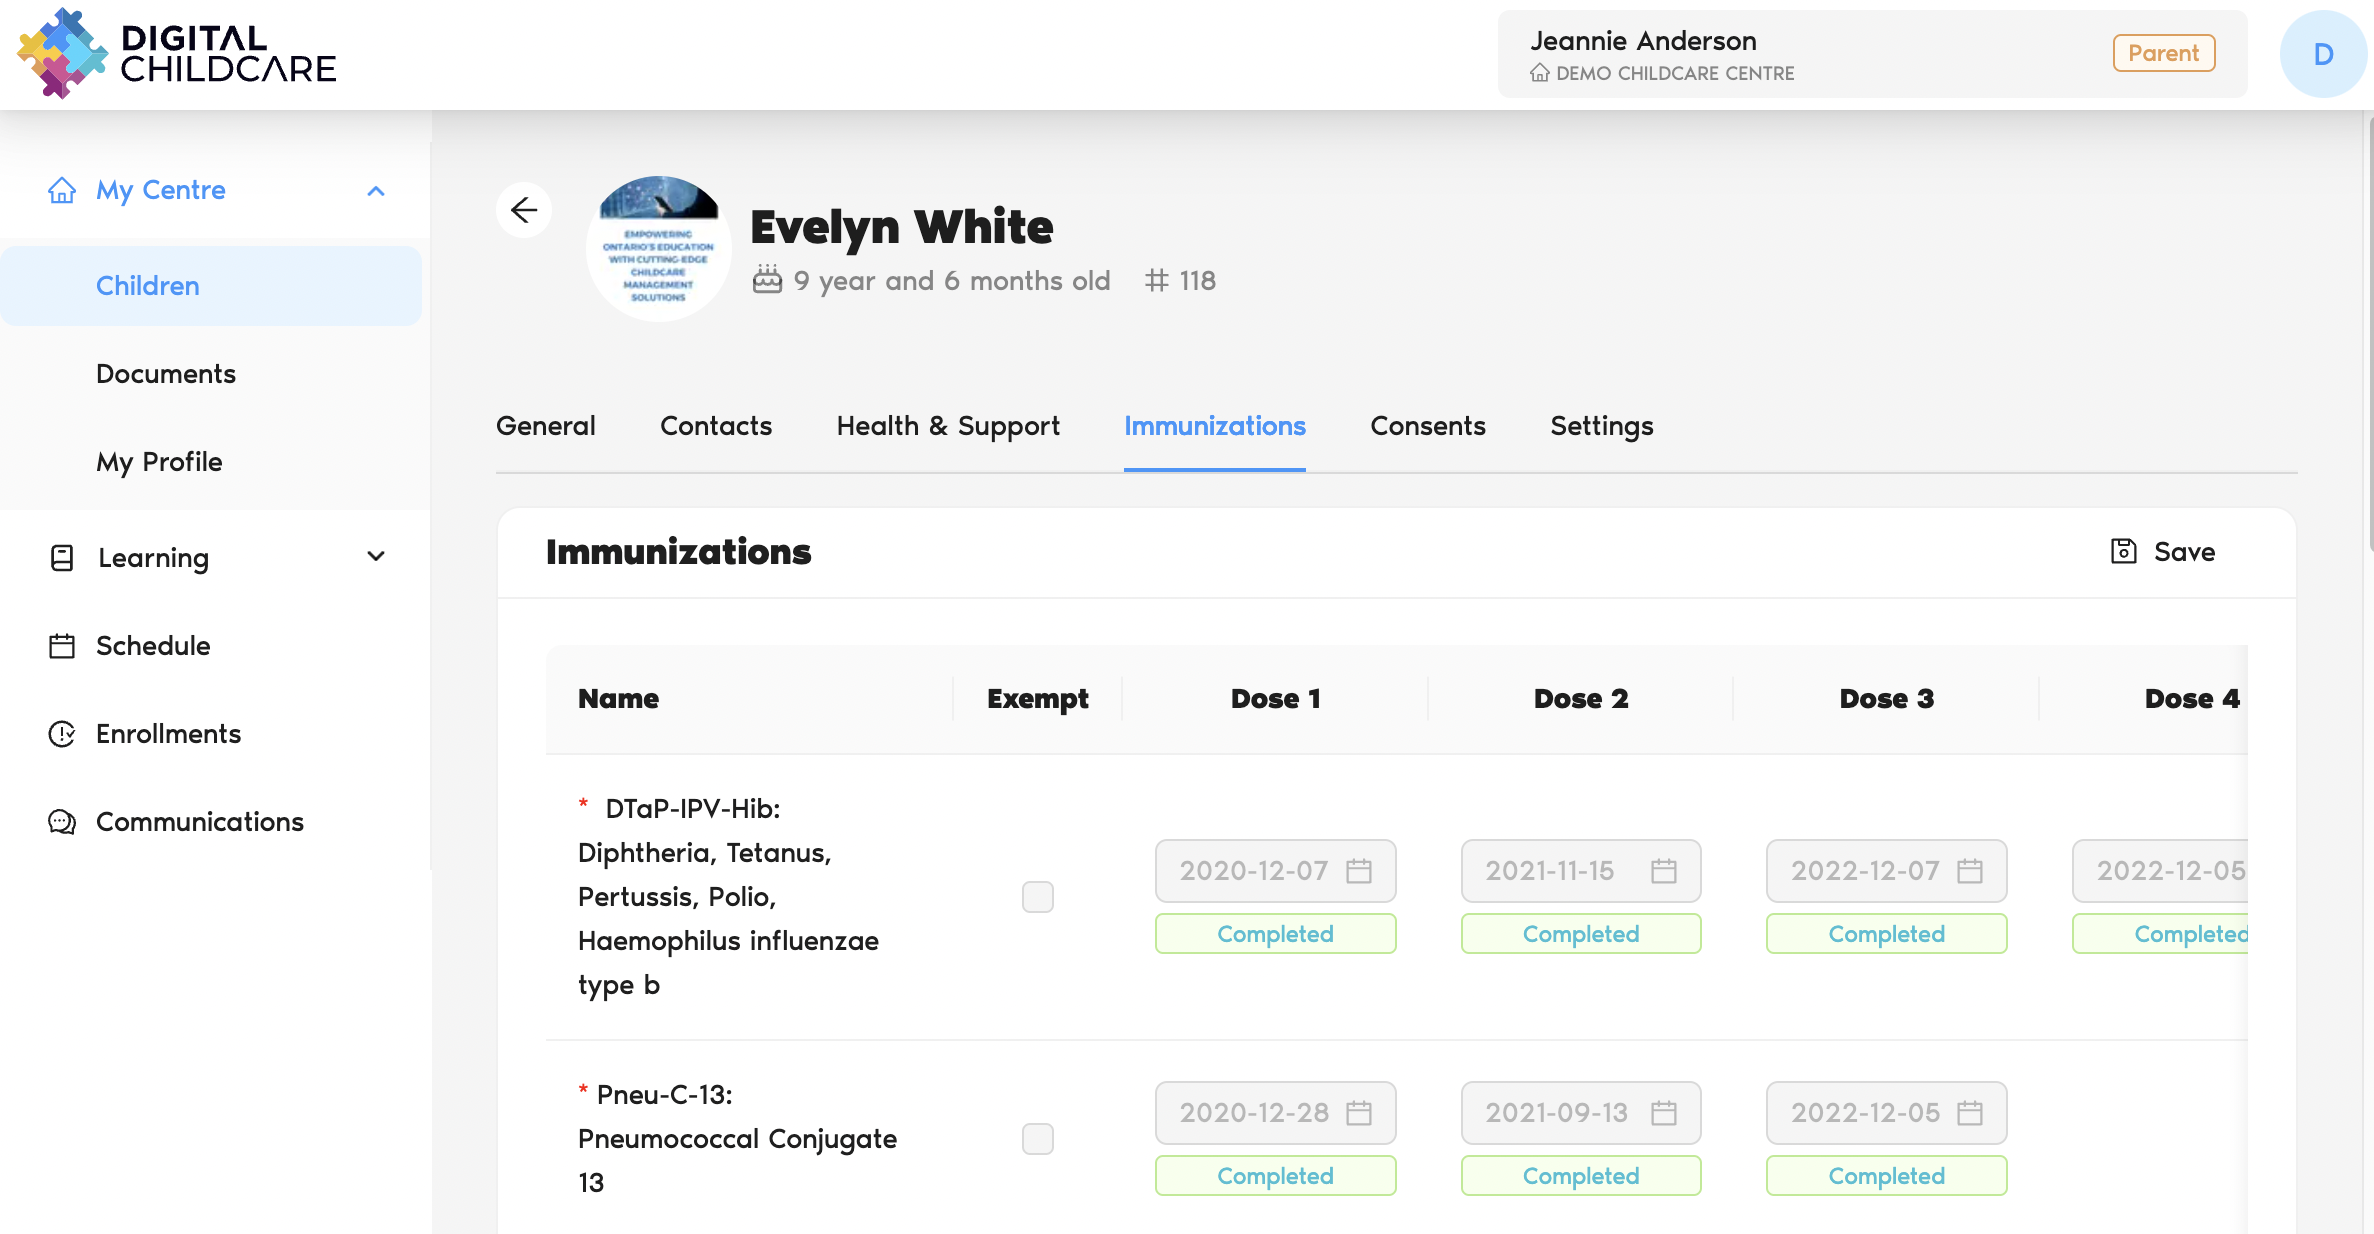This screenshot has width=2374, height=1234.
Task: Go to Documents in sidebar
Action: pos(166,374)
